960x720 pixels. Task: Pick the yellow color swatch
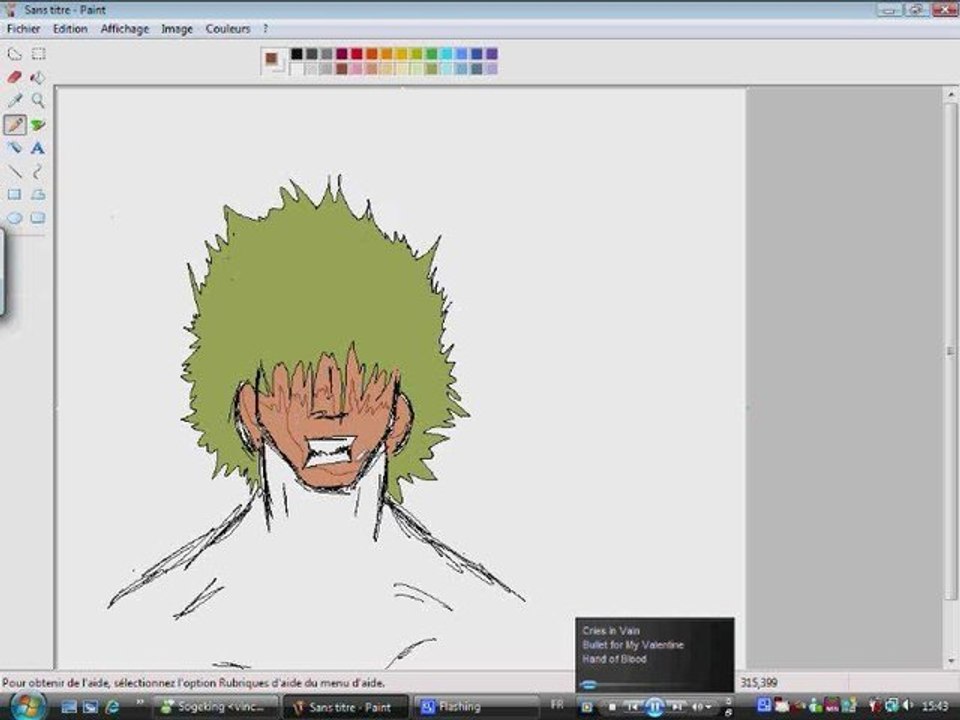click(401, 54)
